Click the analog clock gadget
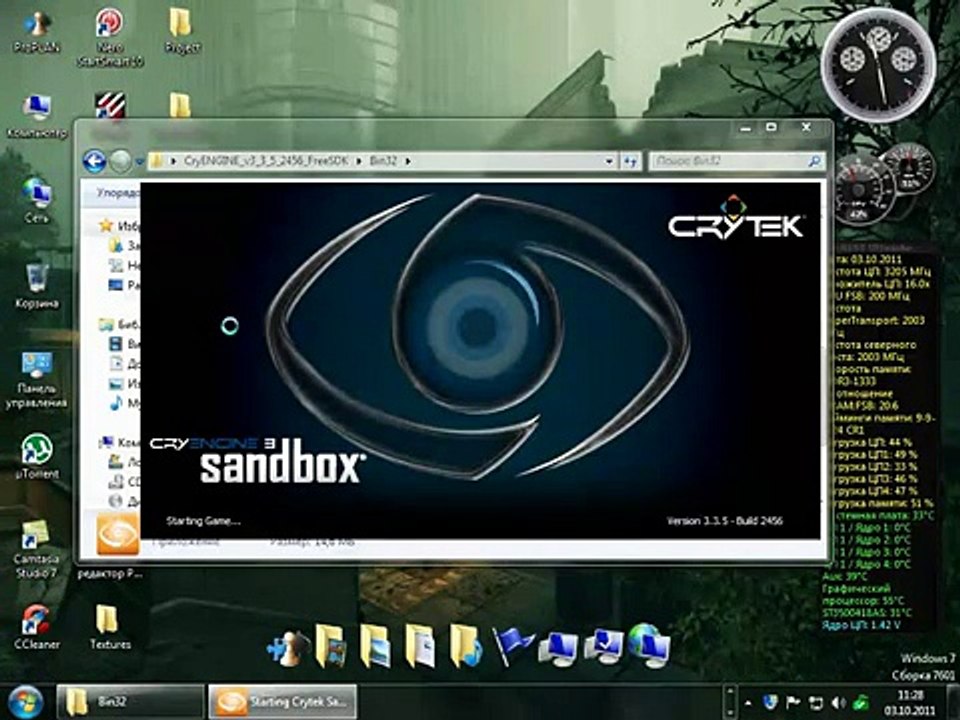Image resolution: width=960 pixels, height=720 pixels. pyautogui.click(x=878, y=64)
